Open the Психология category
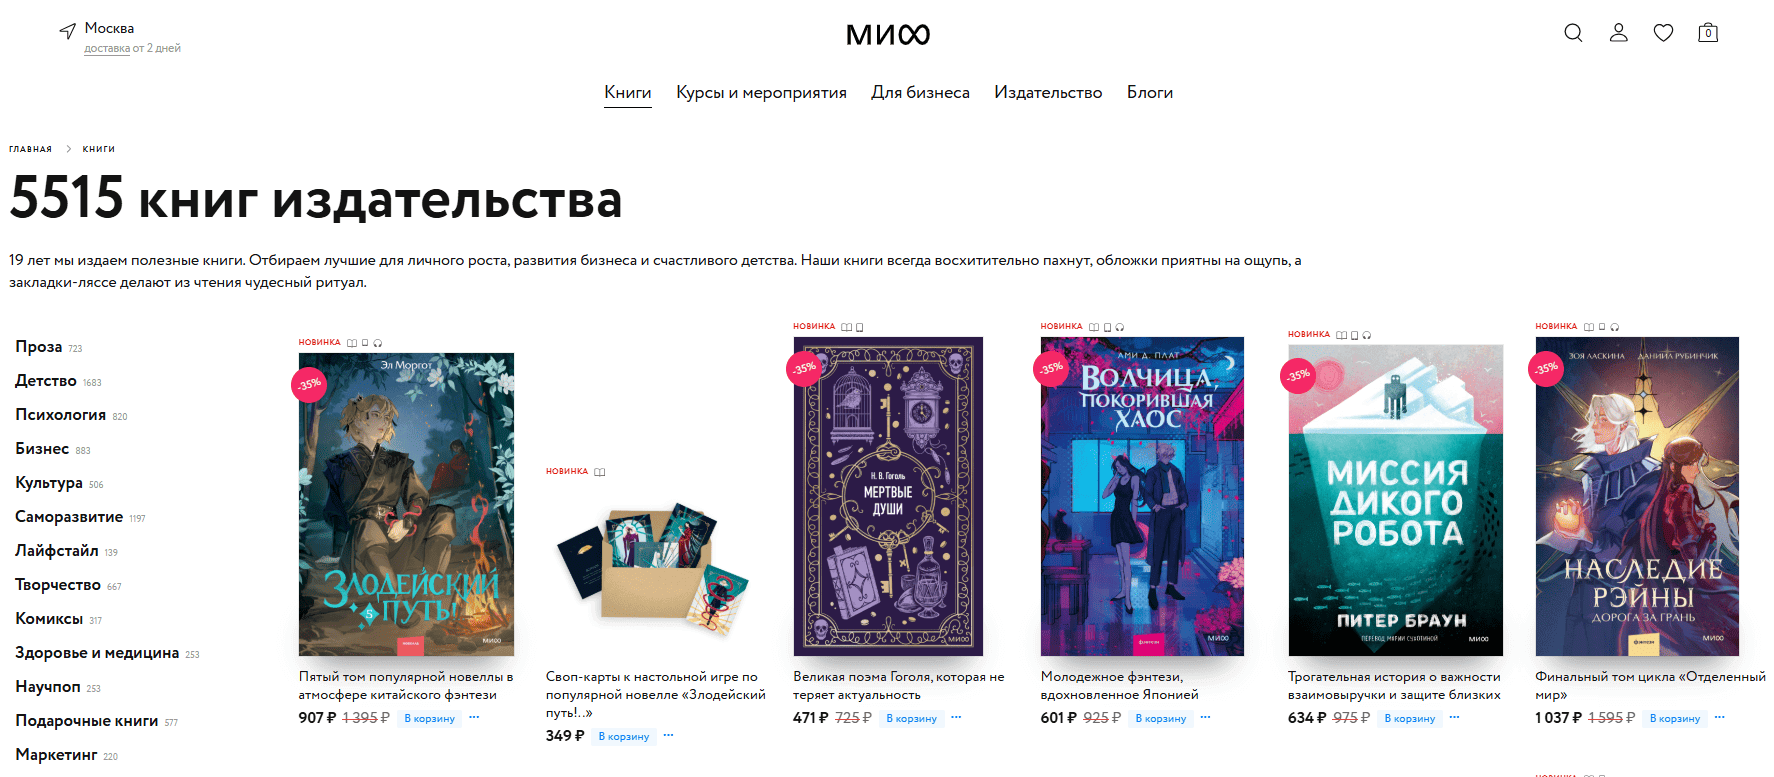The height and width of the screenshot is (777, 1774). (60, 414)
